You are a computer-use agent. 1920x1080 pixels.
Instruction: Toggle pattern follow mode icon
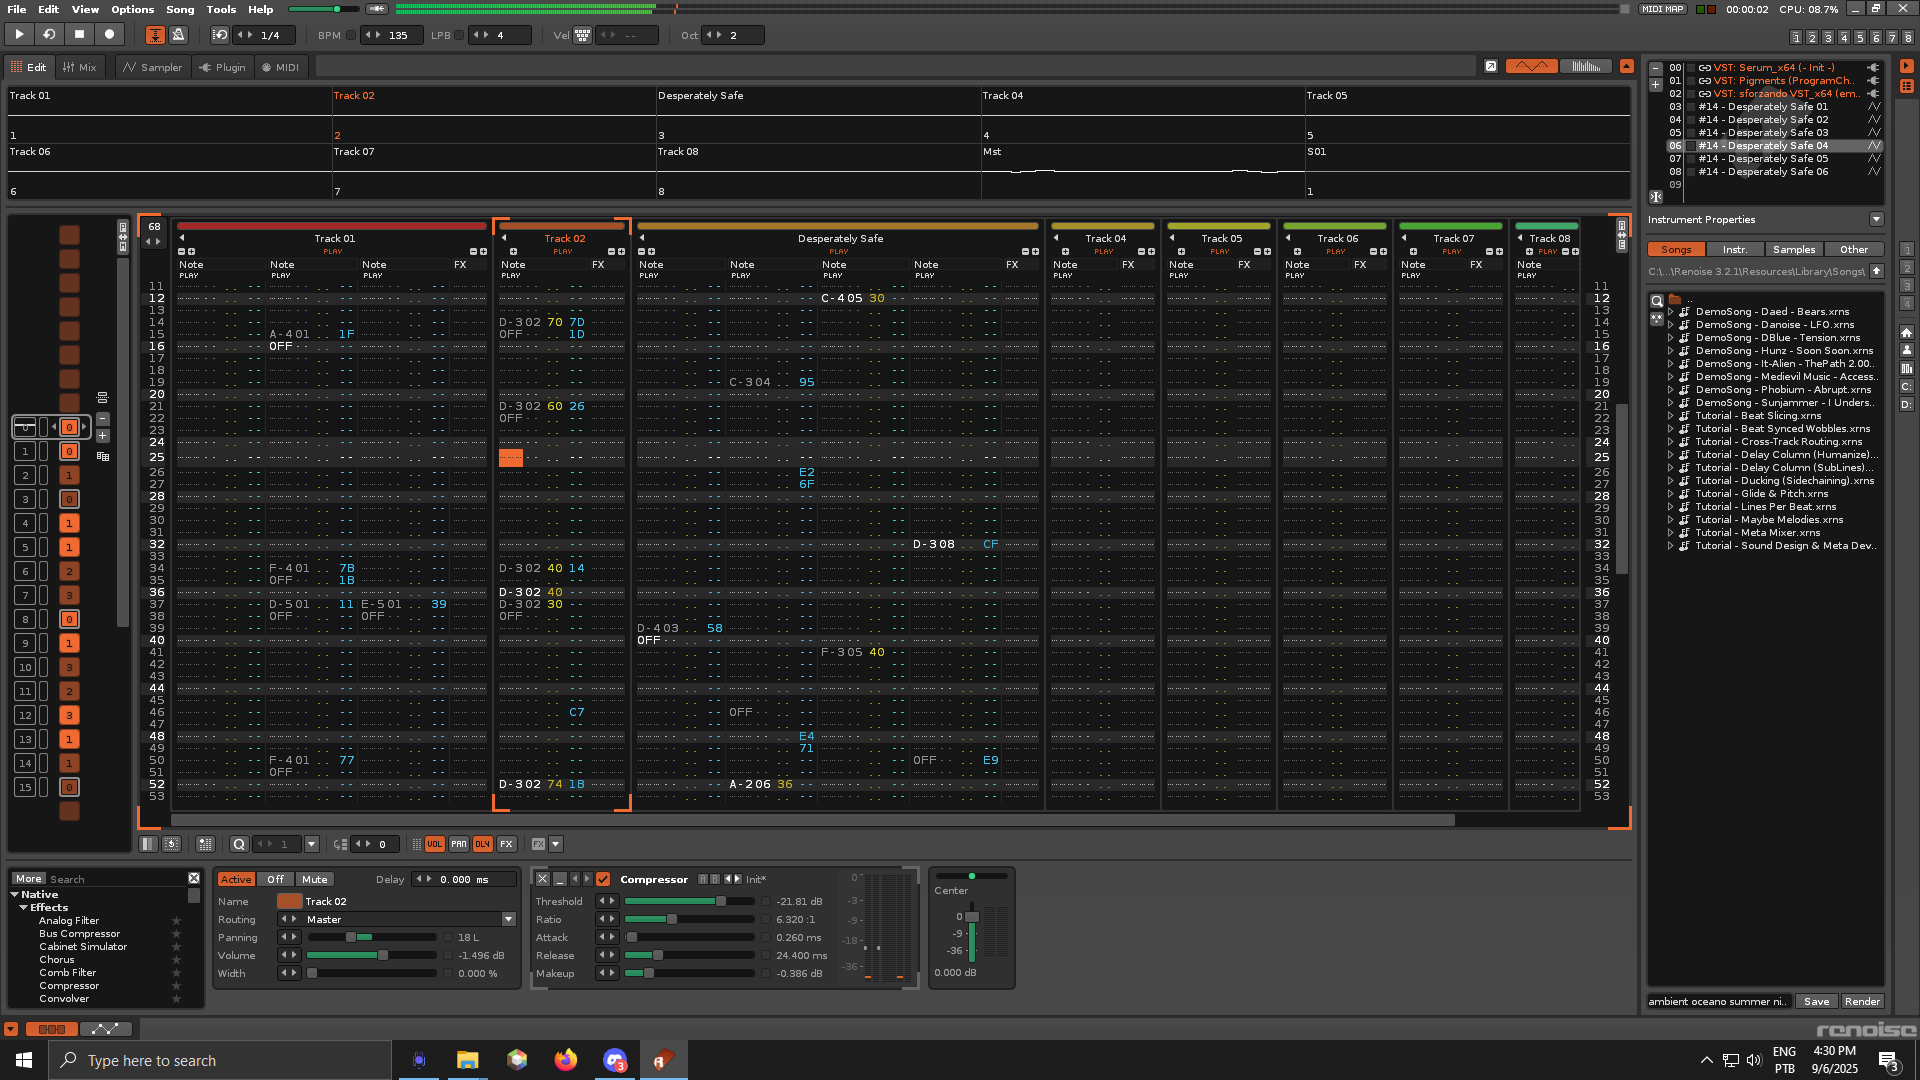[155, 35]
